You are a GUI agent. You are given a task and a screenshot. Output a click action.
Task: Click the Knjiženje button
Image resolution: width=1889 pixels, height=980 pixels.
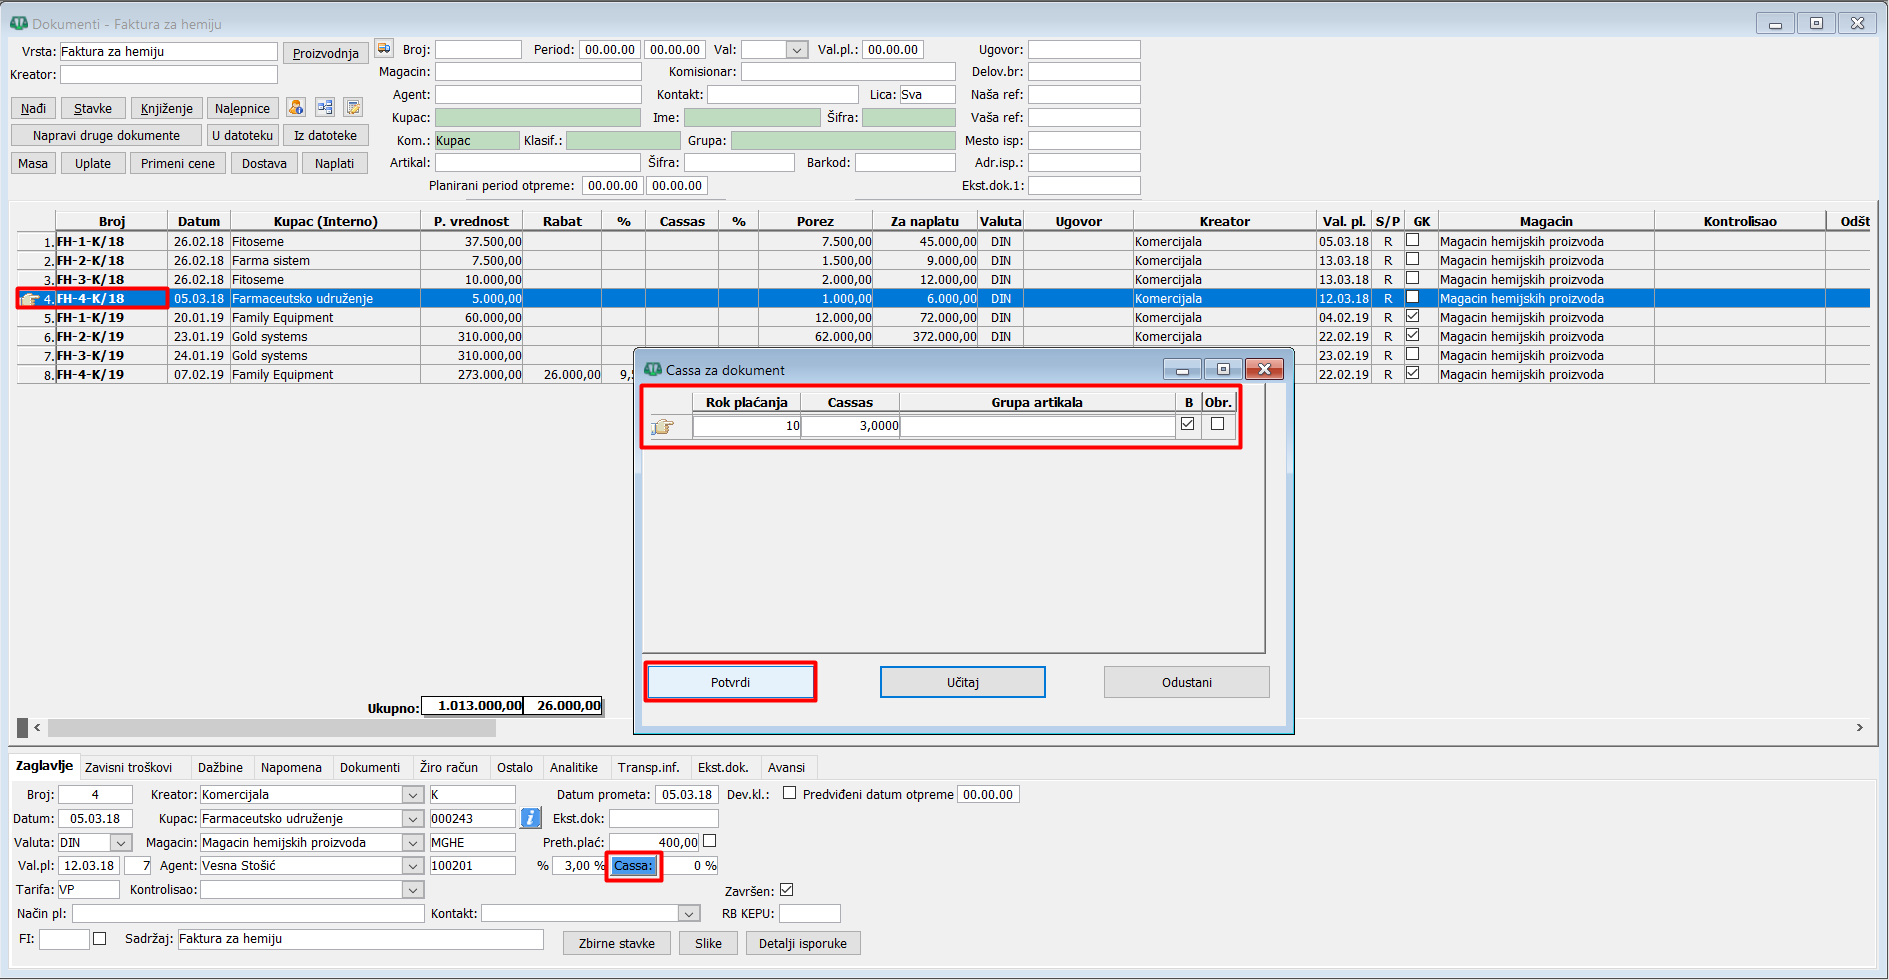click(x=167, y=108)
